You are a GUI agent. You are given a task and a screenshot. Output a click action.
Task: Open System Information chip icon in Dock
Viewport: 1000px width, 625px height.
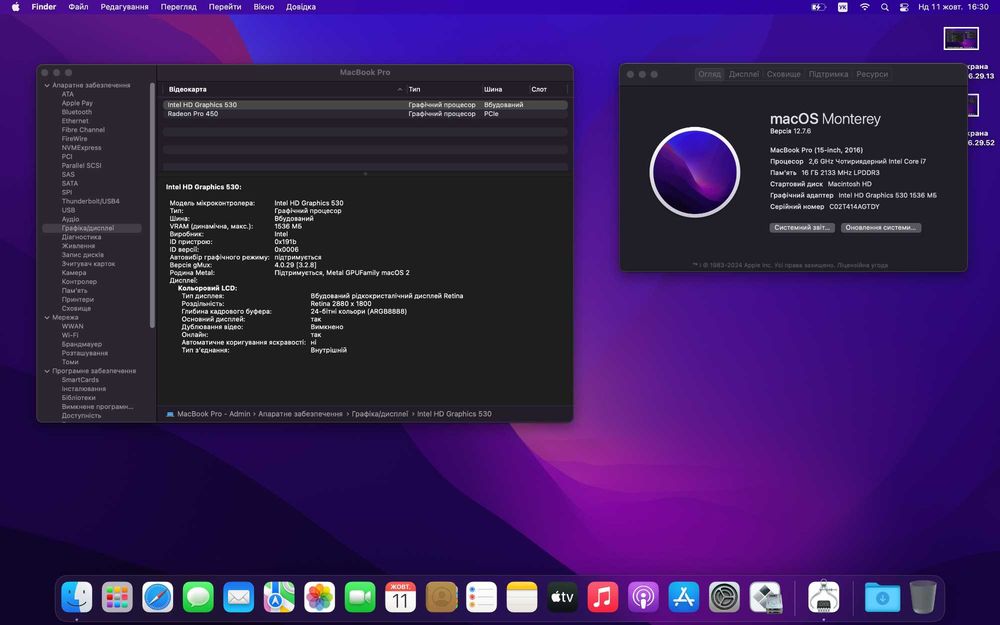point(823,598)
